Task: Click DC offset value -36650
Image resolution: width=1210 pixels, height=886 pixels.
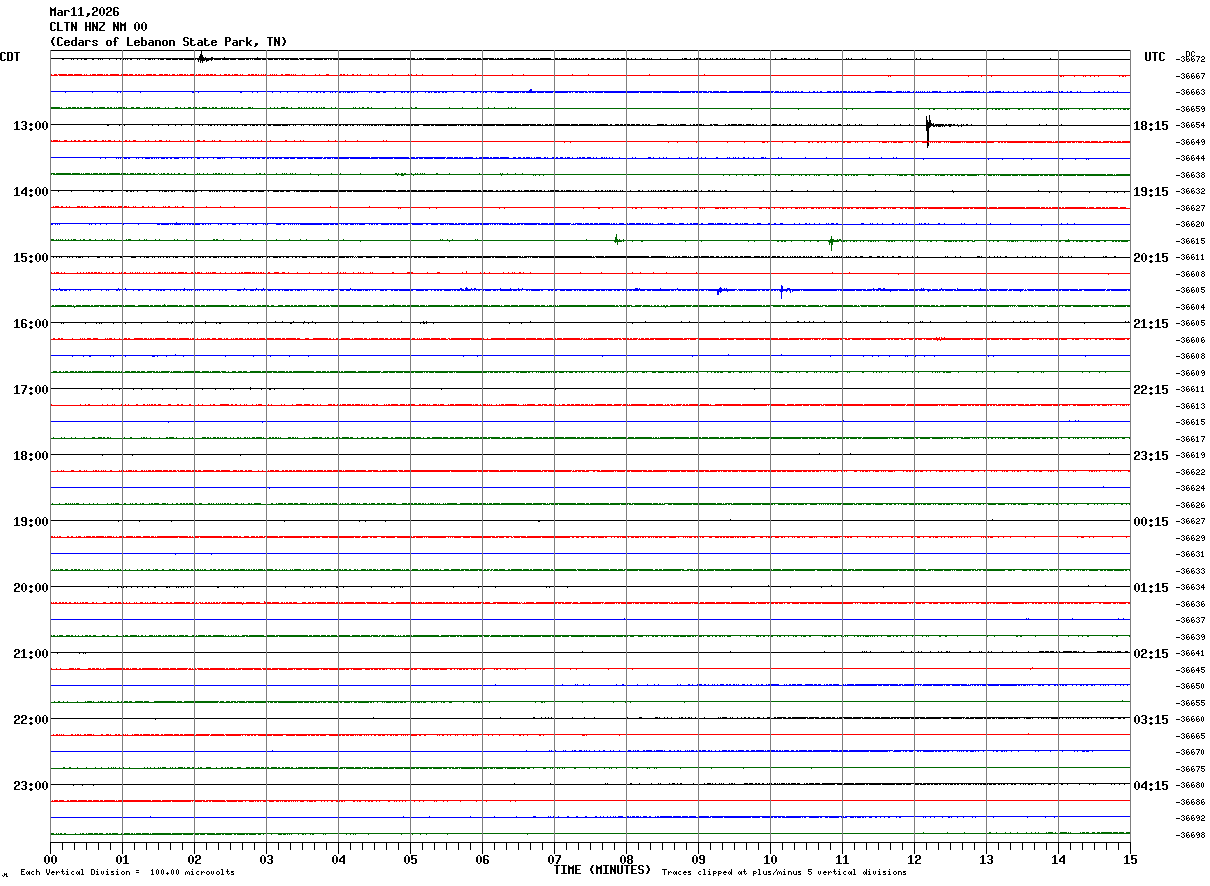Action: 1191,686
